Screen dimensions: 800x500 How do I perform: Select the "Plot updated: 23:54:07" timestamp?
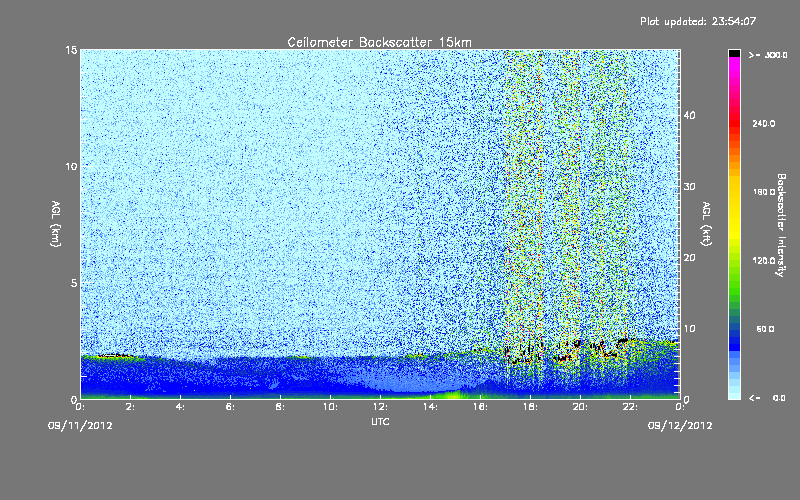coord(698,21)
